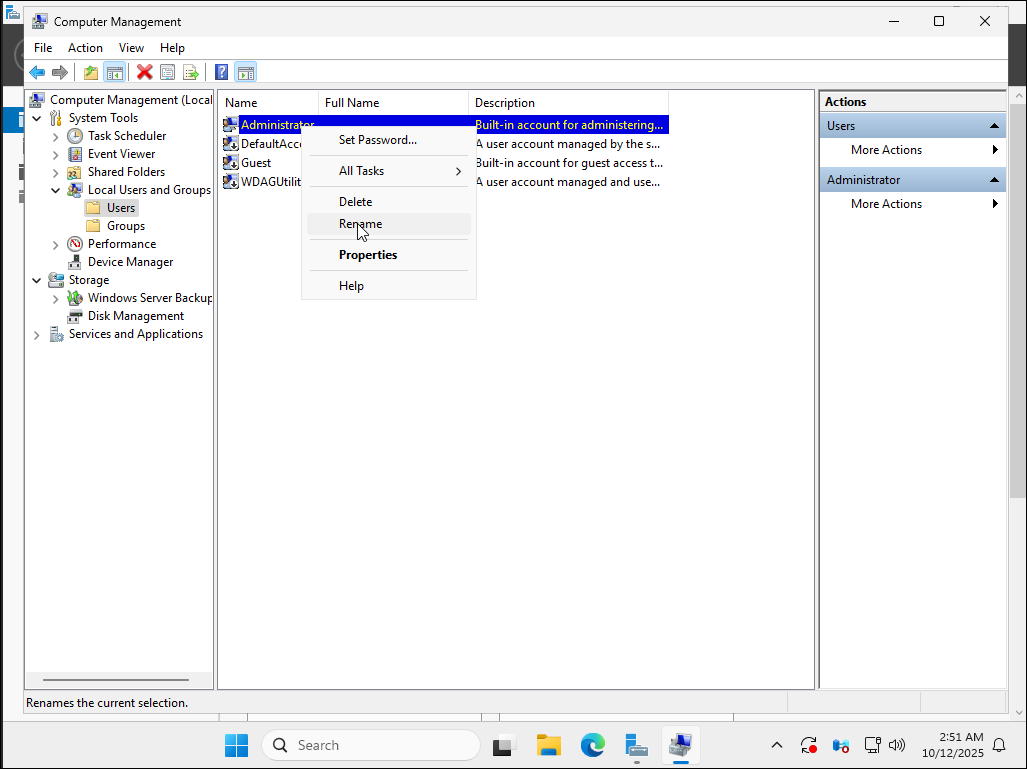Click inside the taskbar Search field

pos(370,744)
